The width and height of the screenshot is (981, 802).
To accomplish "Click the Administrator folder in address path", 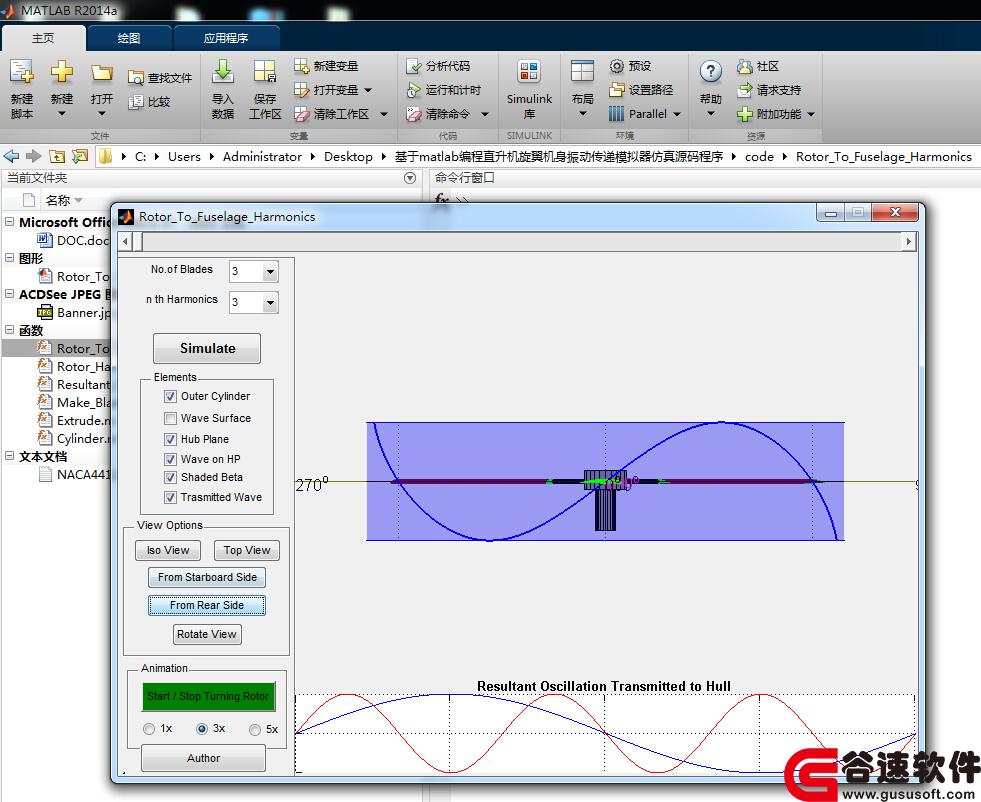I will (262, 156).
